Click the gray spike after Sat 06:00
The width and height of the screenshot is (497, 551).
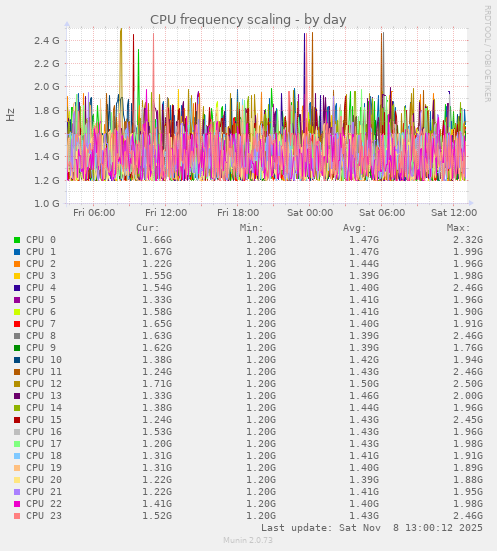coord(383,63)
